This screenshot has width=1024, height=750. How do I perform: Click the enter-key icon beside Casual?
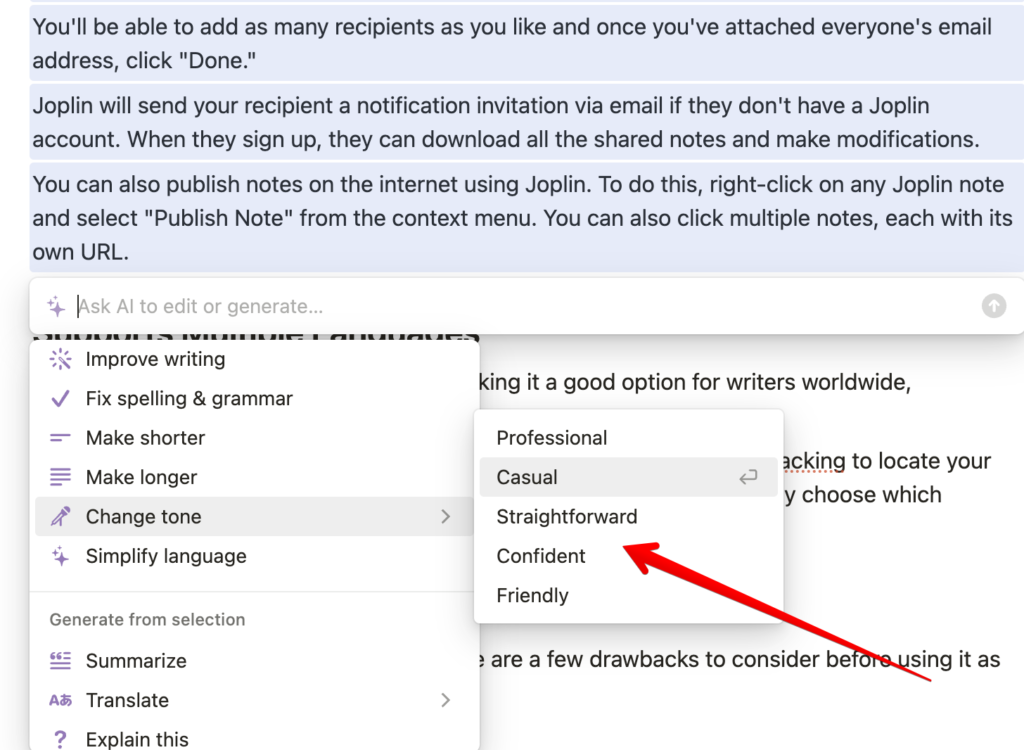(748, 478)
